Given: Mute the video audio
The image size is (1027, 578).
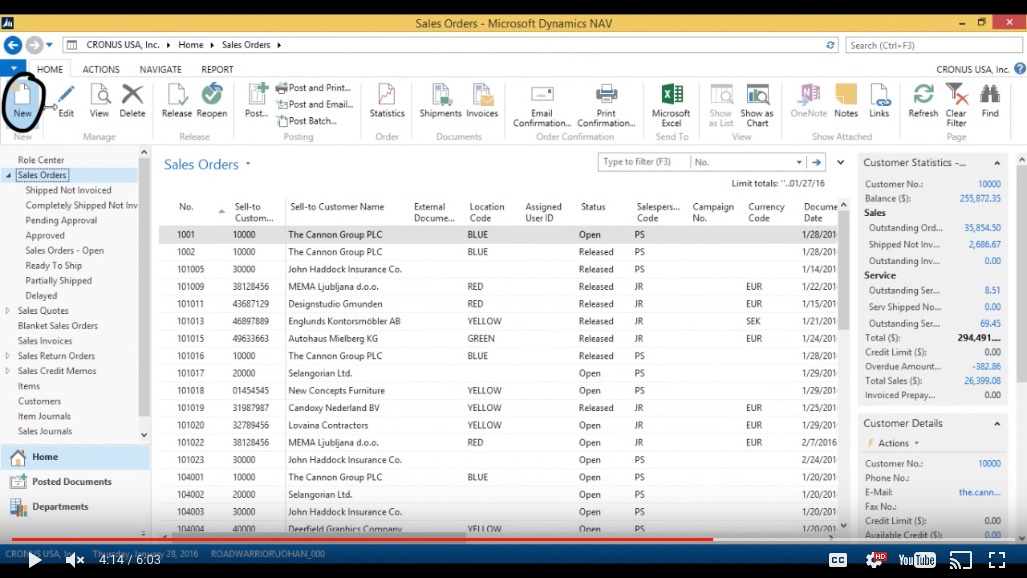Looking at the screenshot, I should pyautogui.click(x=74, y=560).
